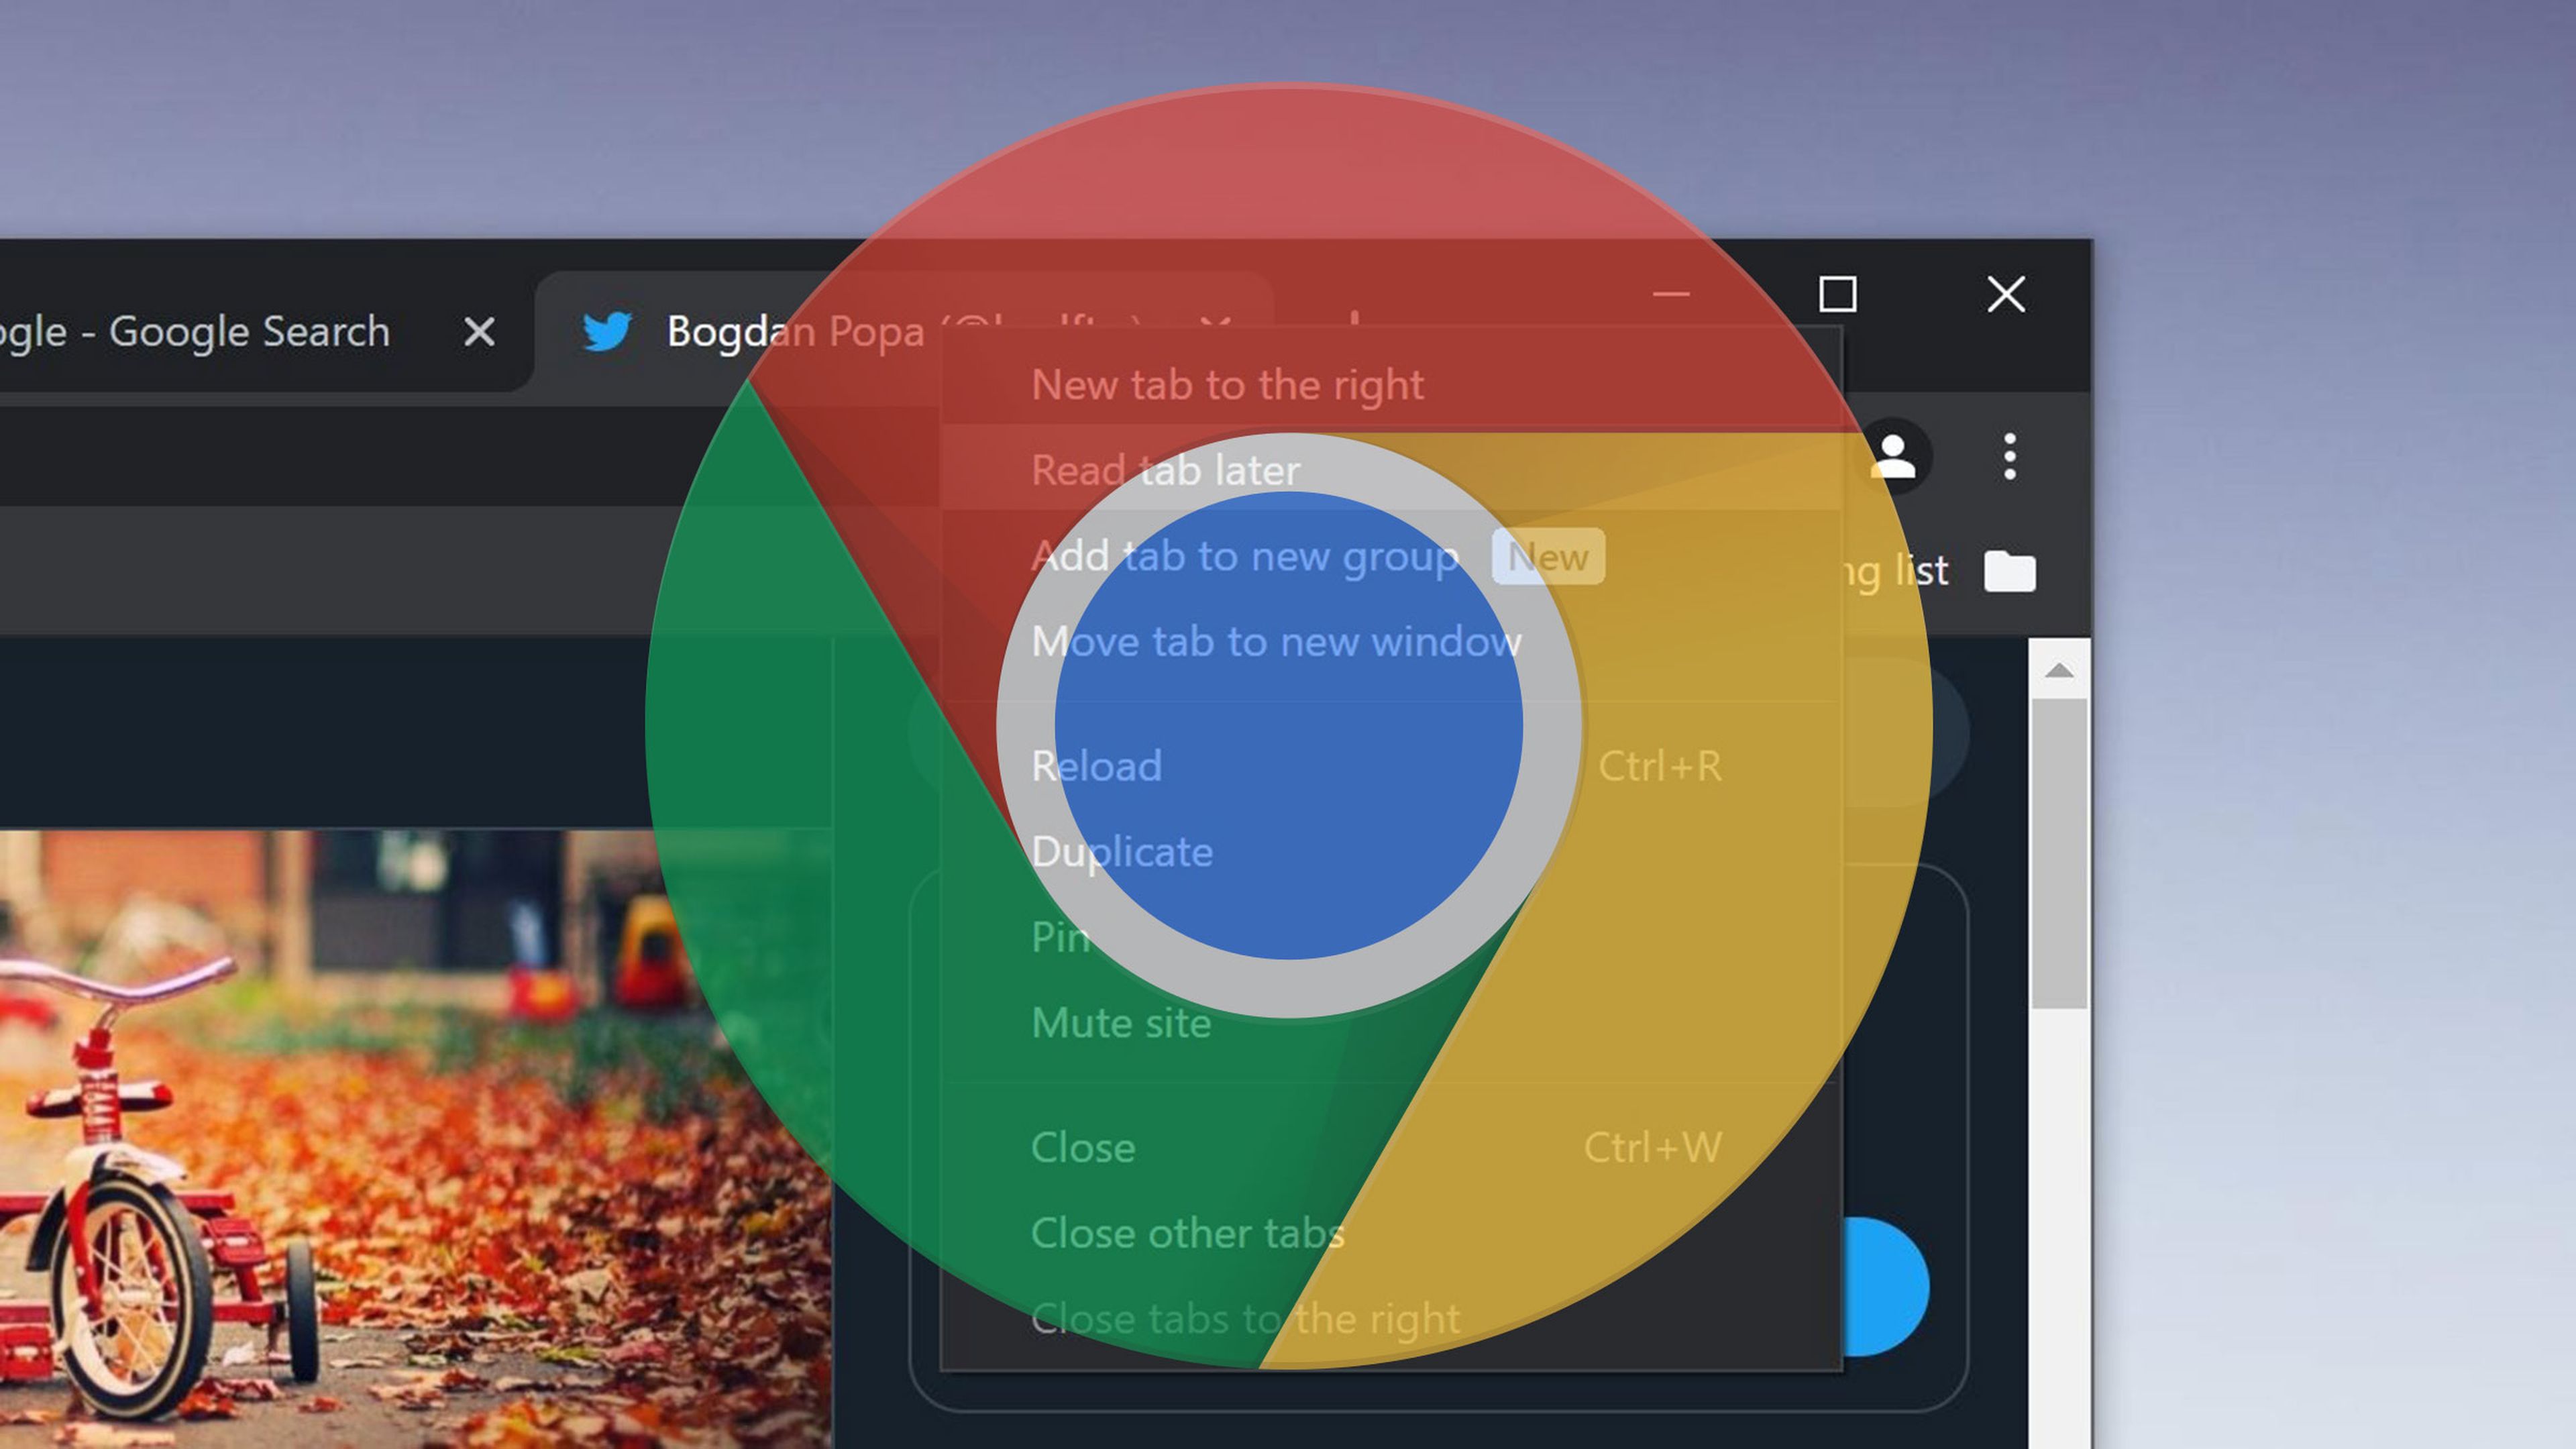Choose Read tab later
2576x1449 pixels.
pyautogui.click(x=1165, y=470)
